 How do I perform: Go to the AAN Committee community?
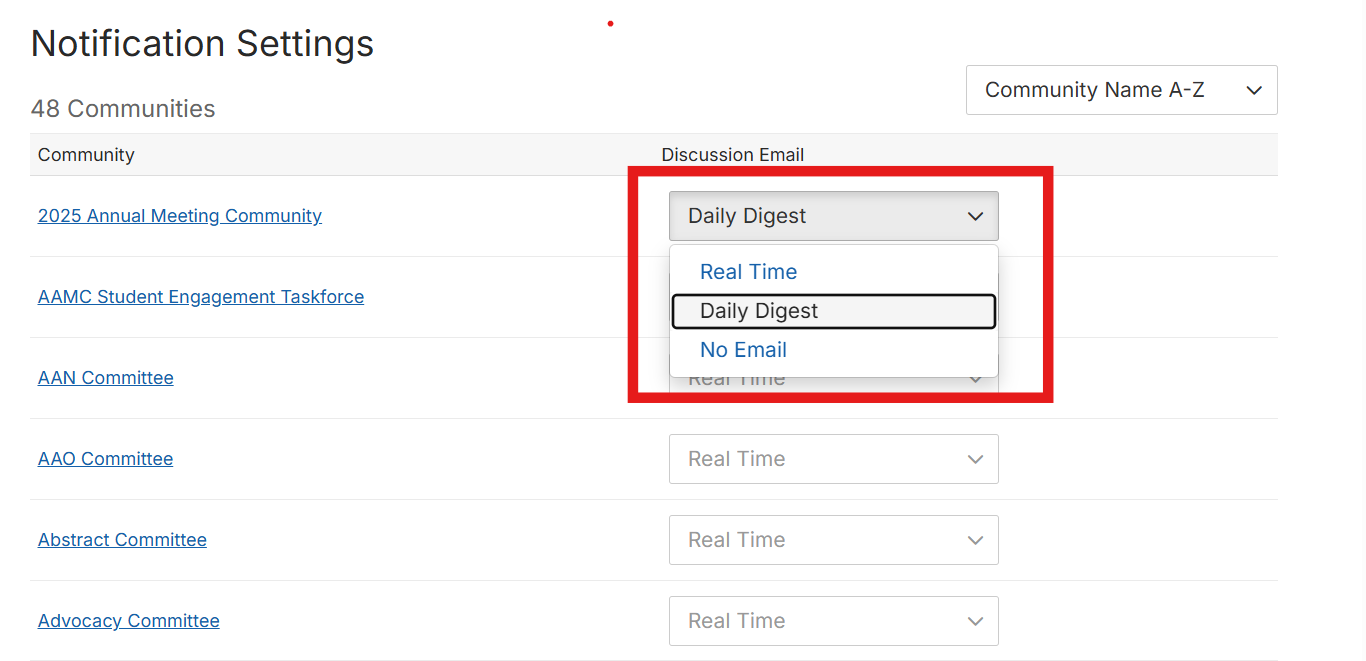[106, 378]
